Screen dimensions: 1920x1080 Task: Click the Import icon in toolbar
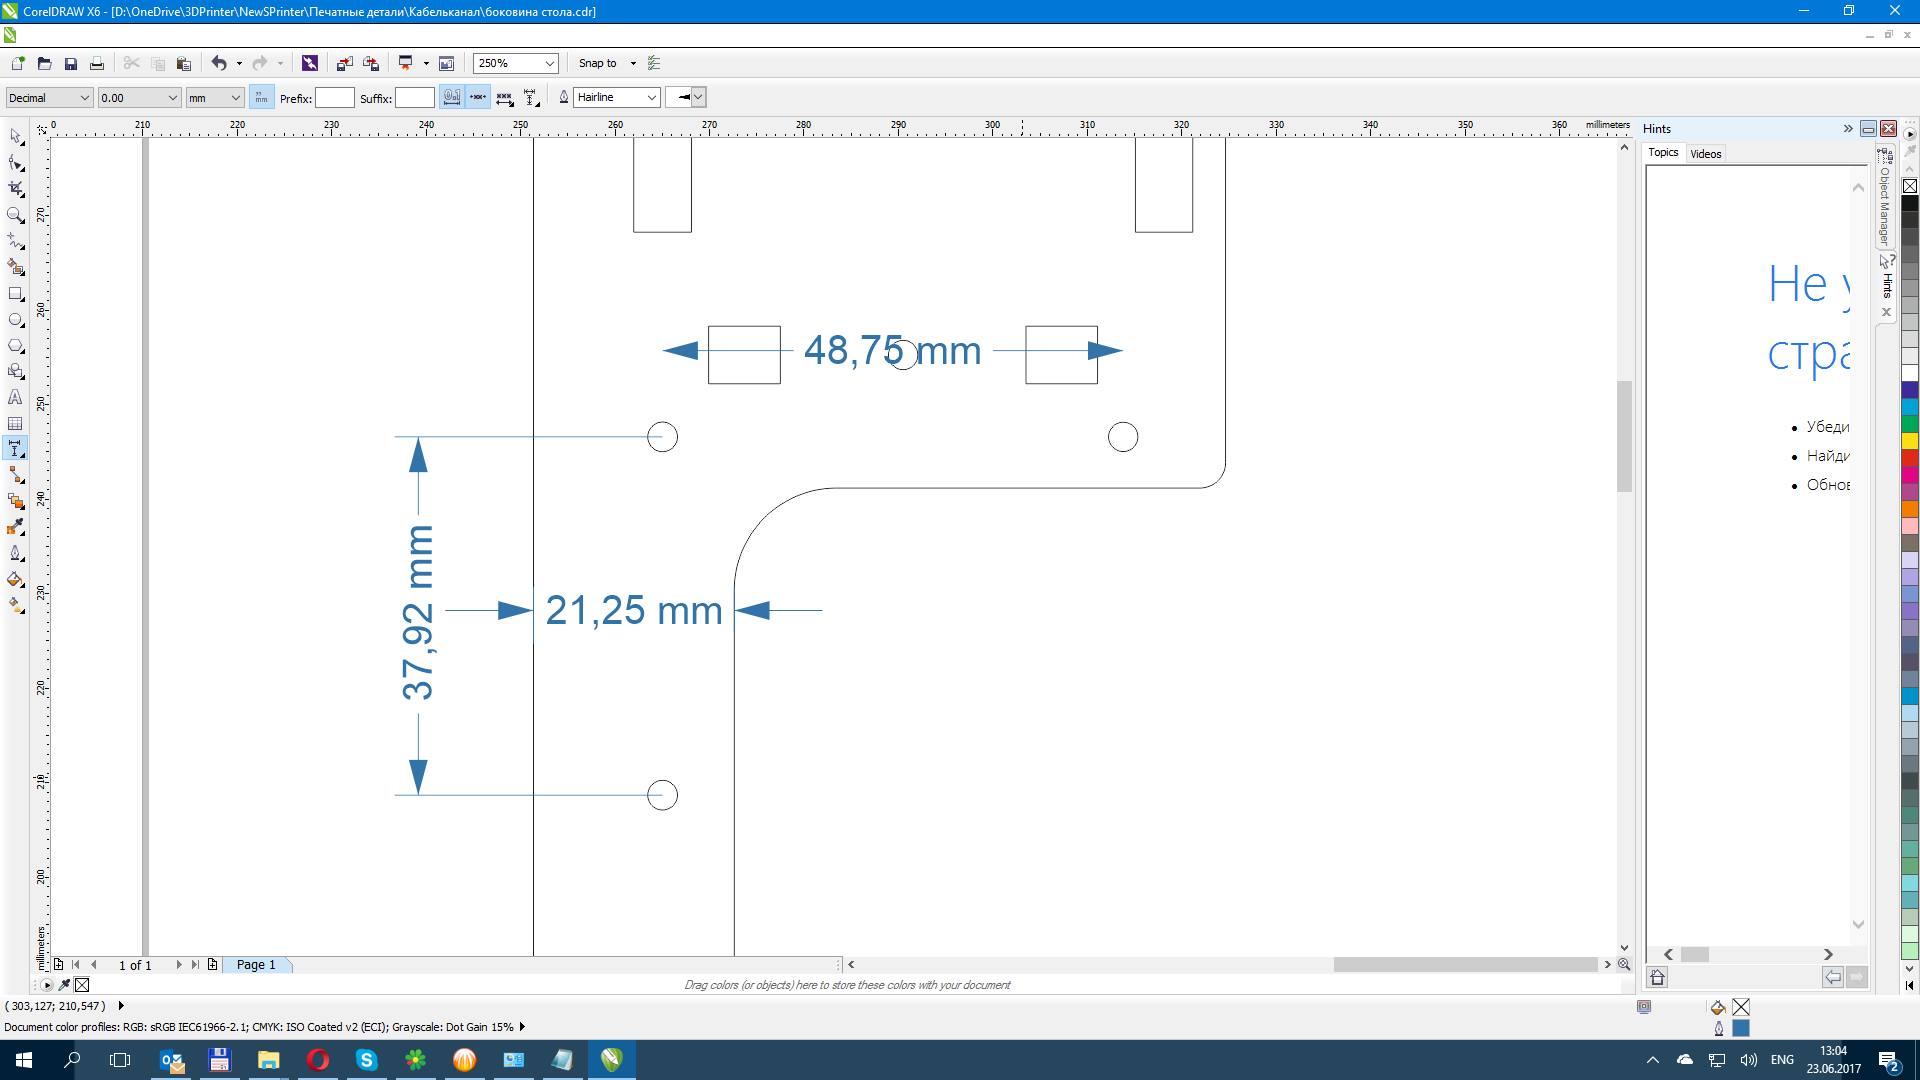[344, 63]
